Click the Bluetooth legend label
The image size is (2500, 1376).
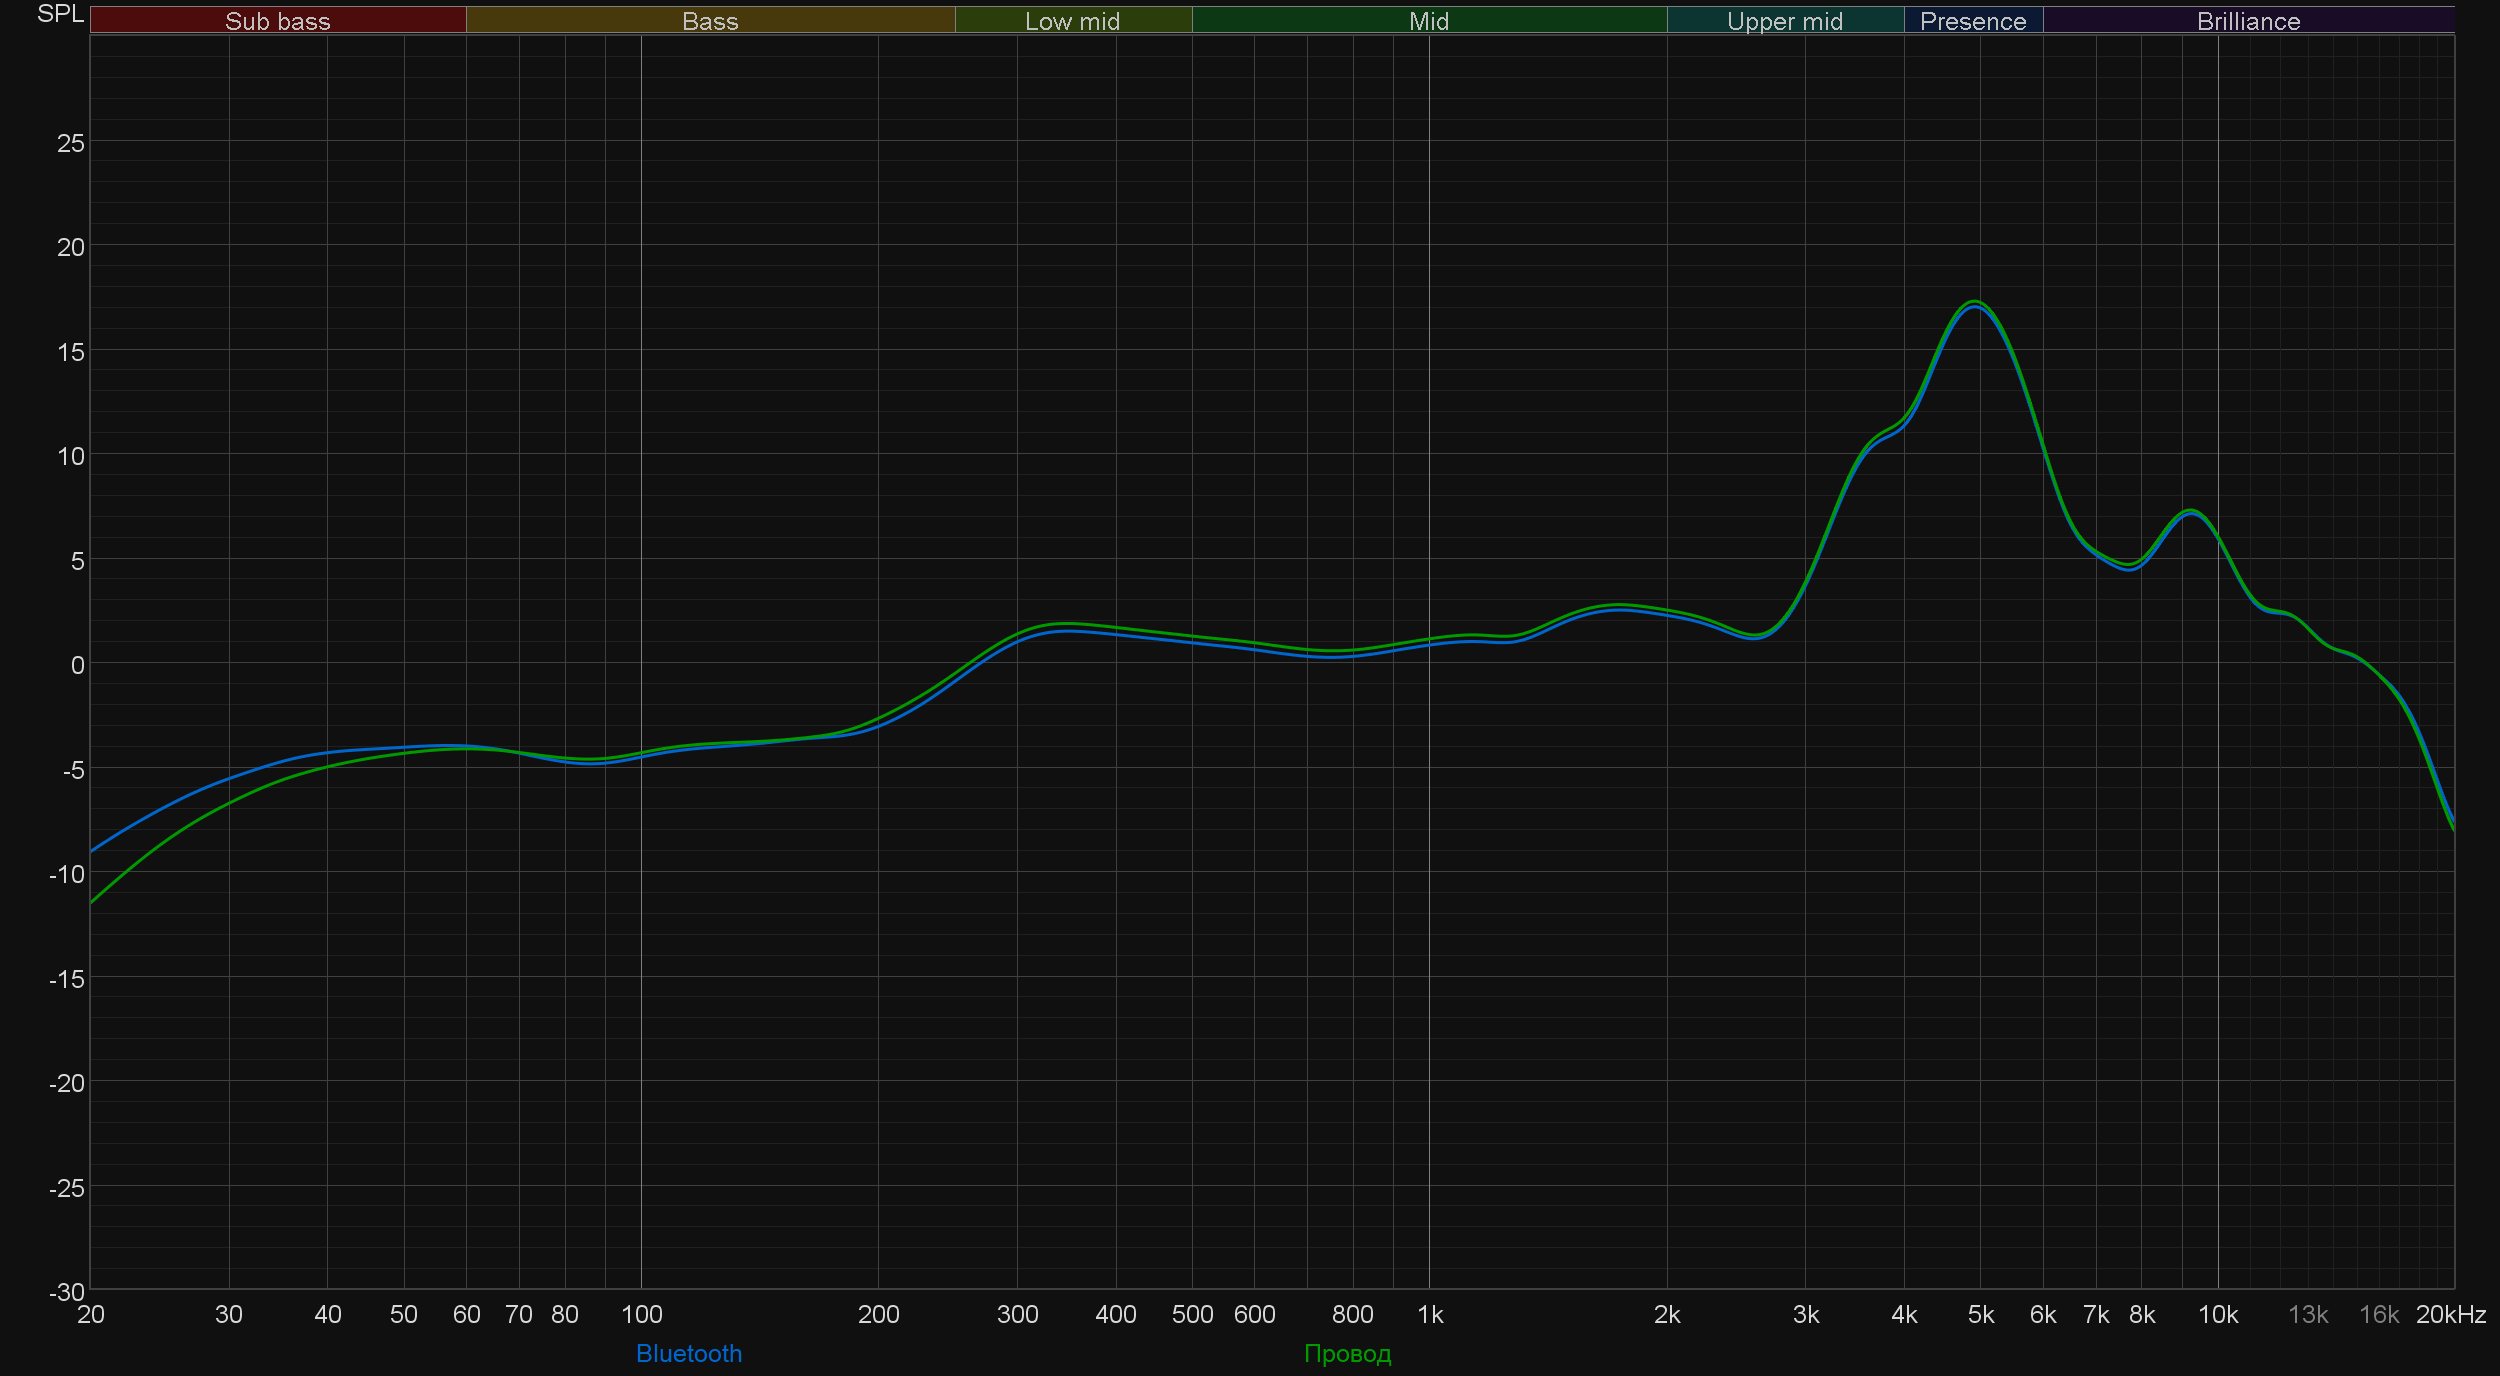688,1353
